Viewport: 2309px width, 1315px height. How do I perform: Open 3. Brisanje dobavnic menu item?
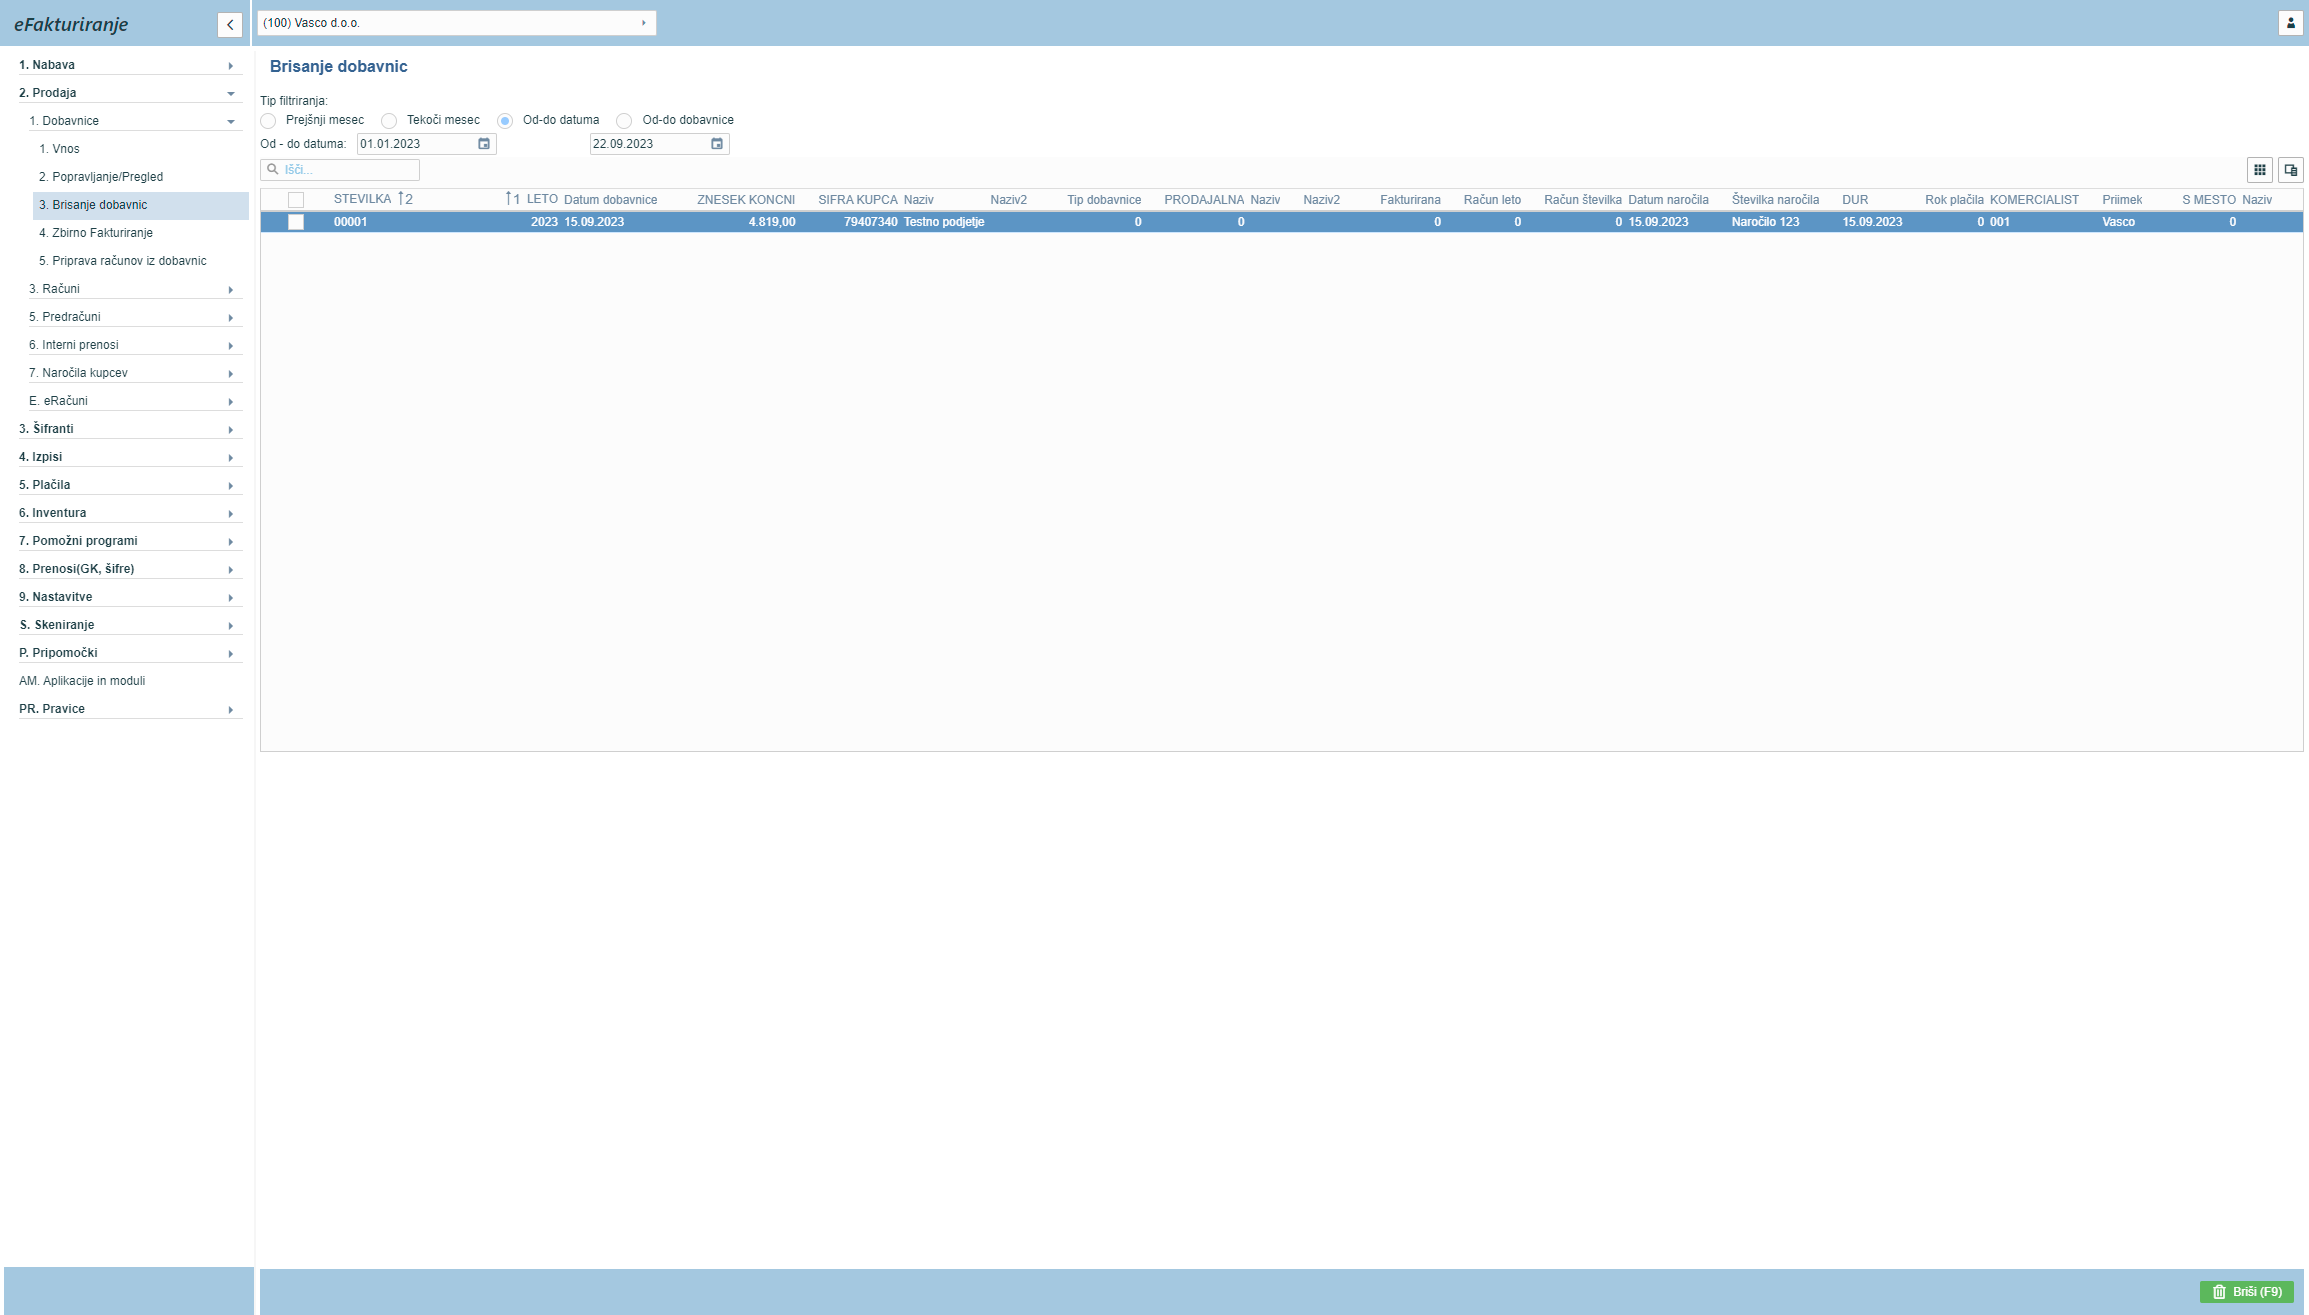[x=141, y=205]
